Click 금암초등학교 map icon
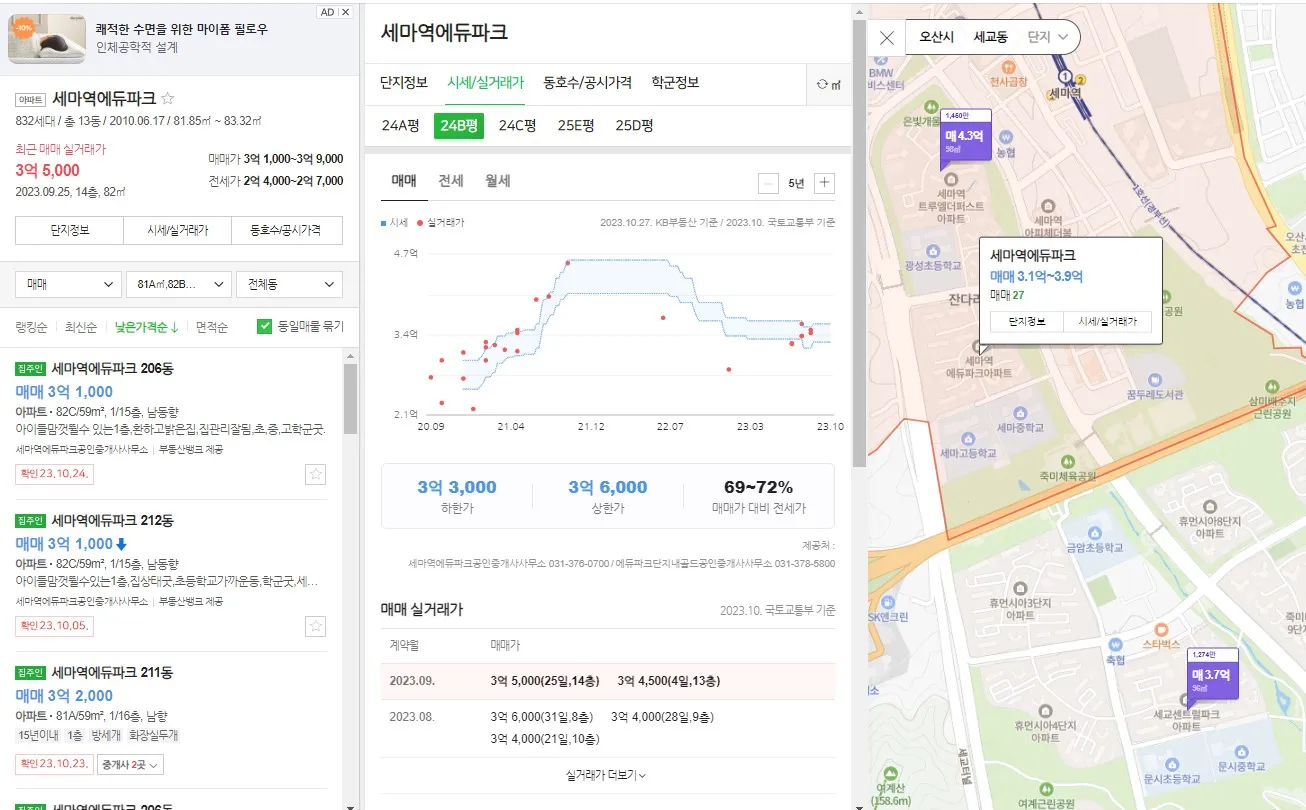This screenshot has height=810, width=1306. coord(1095,532)
